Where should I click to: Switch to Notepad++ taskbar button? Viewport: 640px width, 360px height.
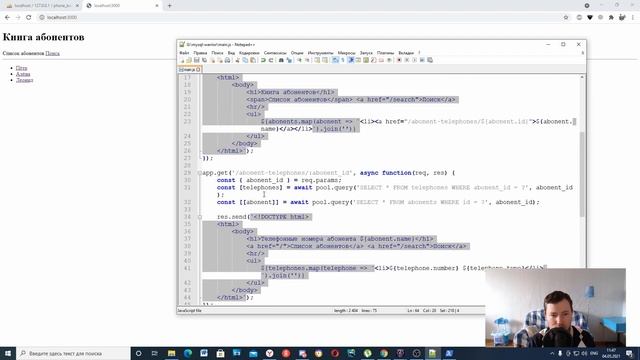(432, 353)
